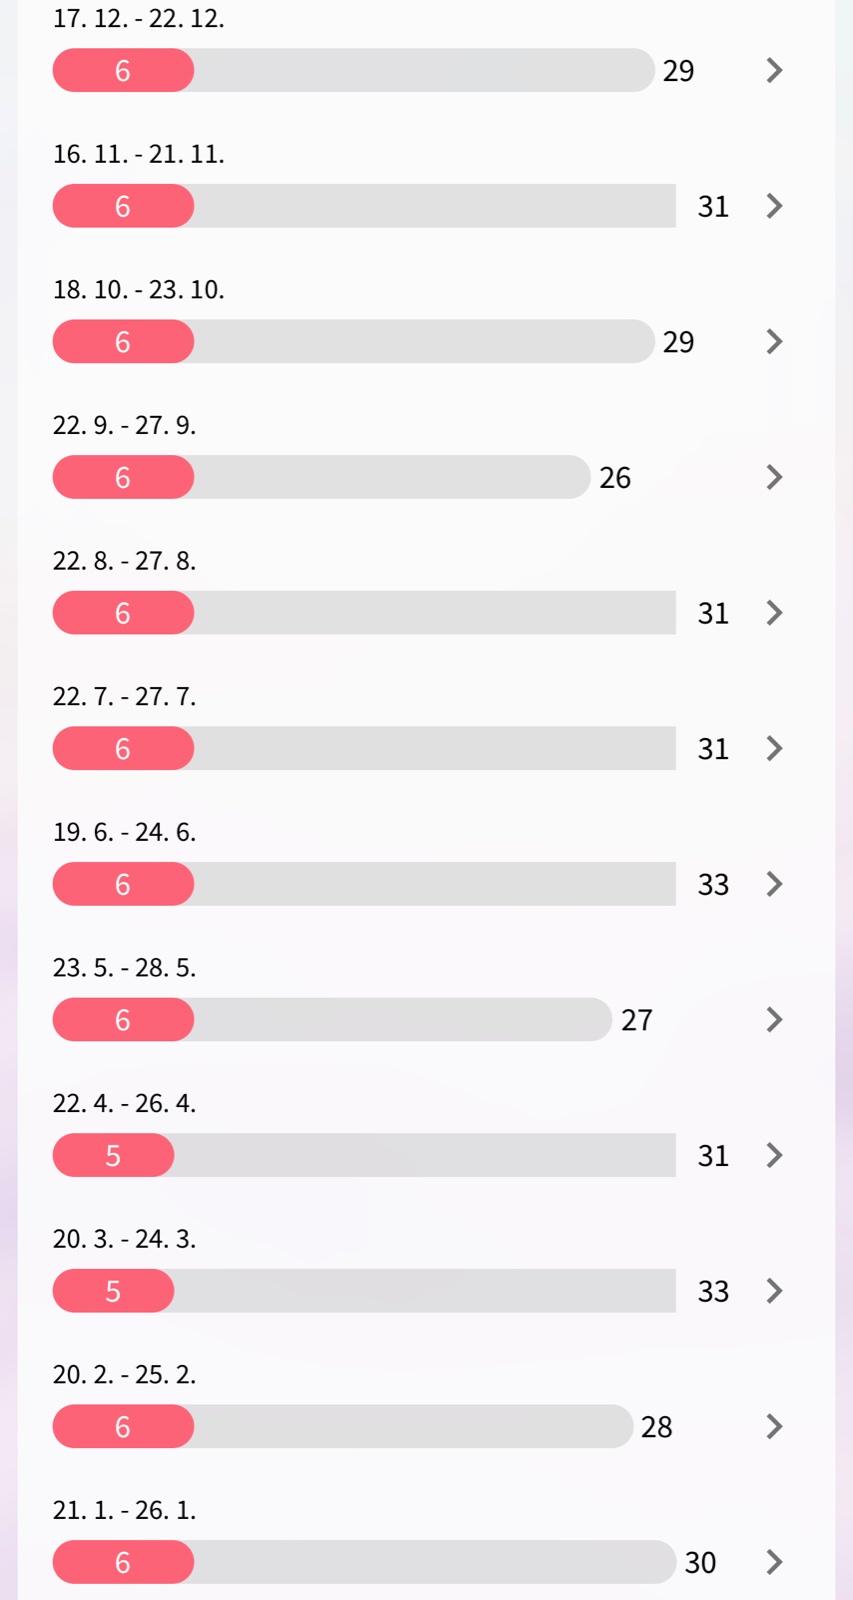The image size is (853, 1600).
Task: Open the 22. 9. - 27. 9. cycle arrow
Action: [x=773, y=477]
